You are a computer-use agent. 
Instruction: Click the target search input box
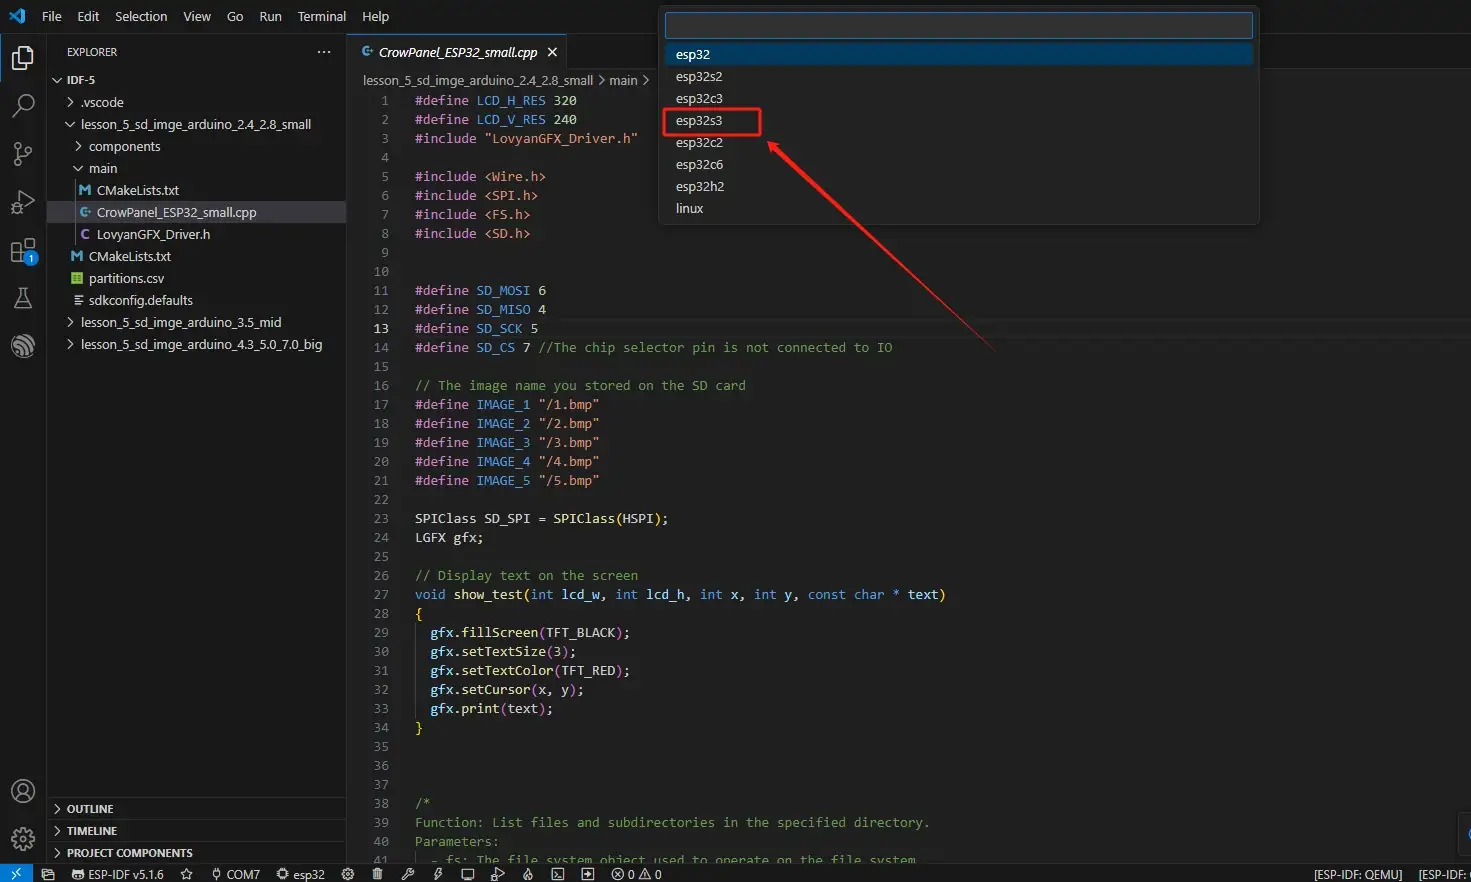pos(958,26)
